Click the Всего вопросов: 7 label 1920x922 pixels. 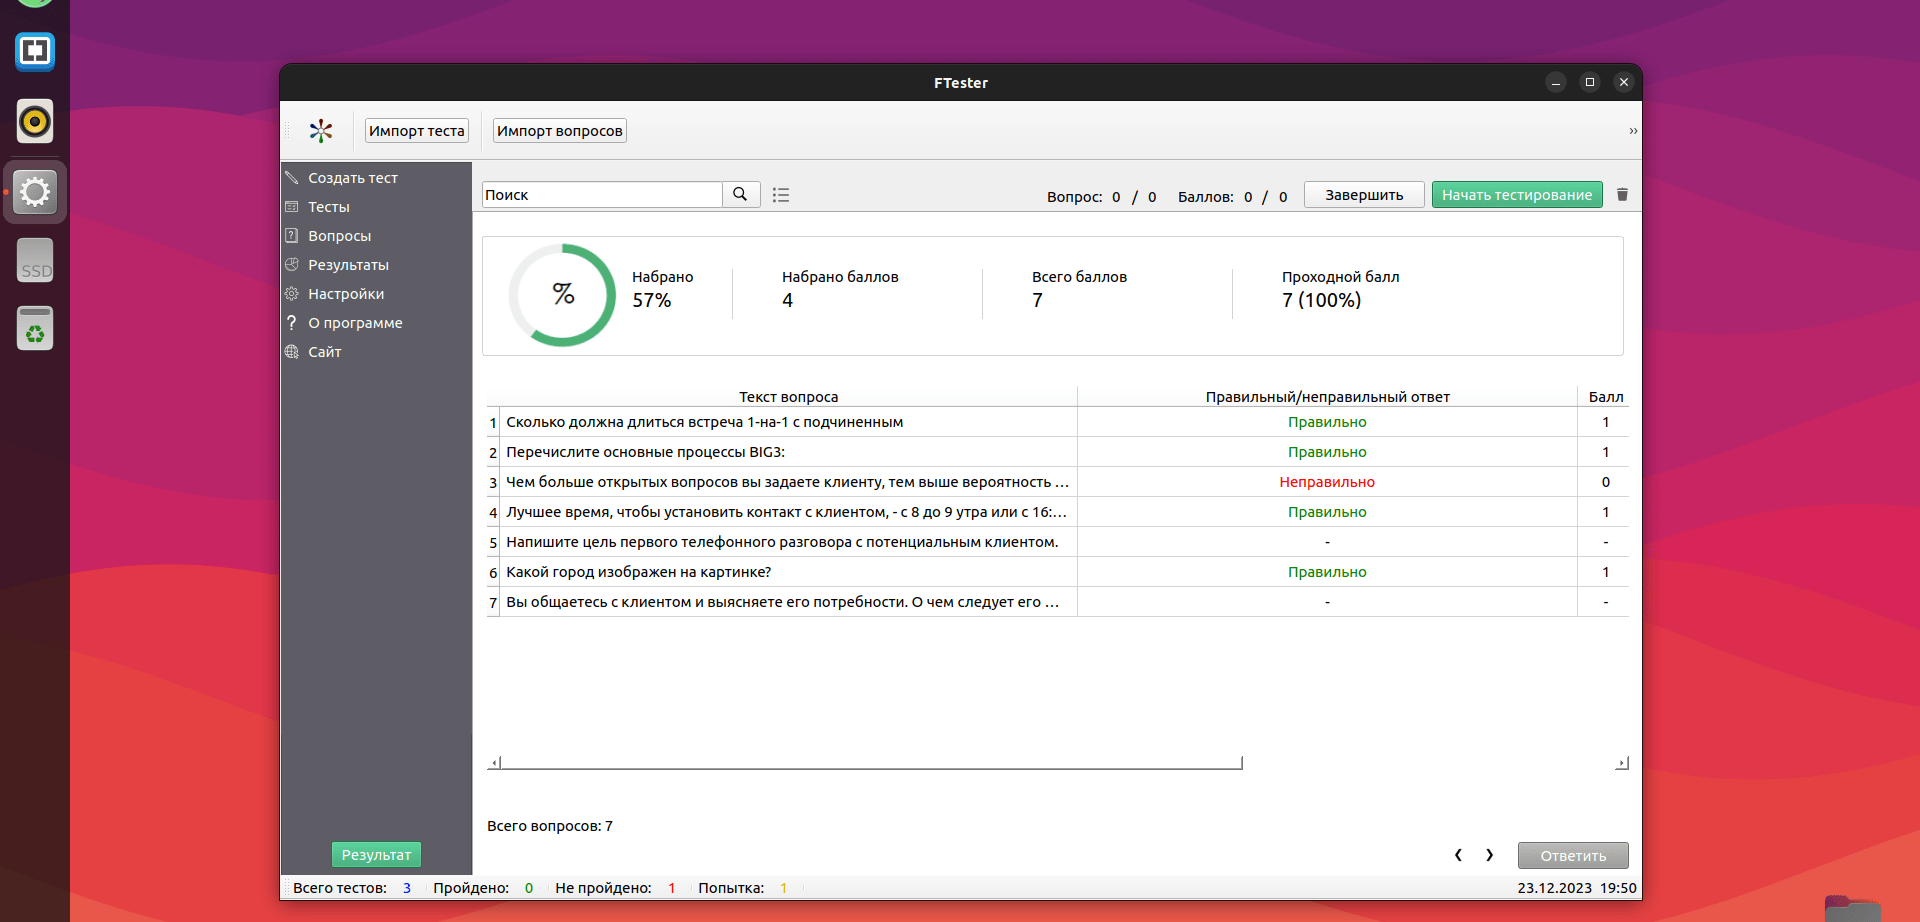tap(550, 826)
